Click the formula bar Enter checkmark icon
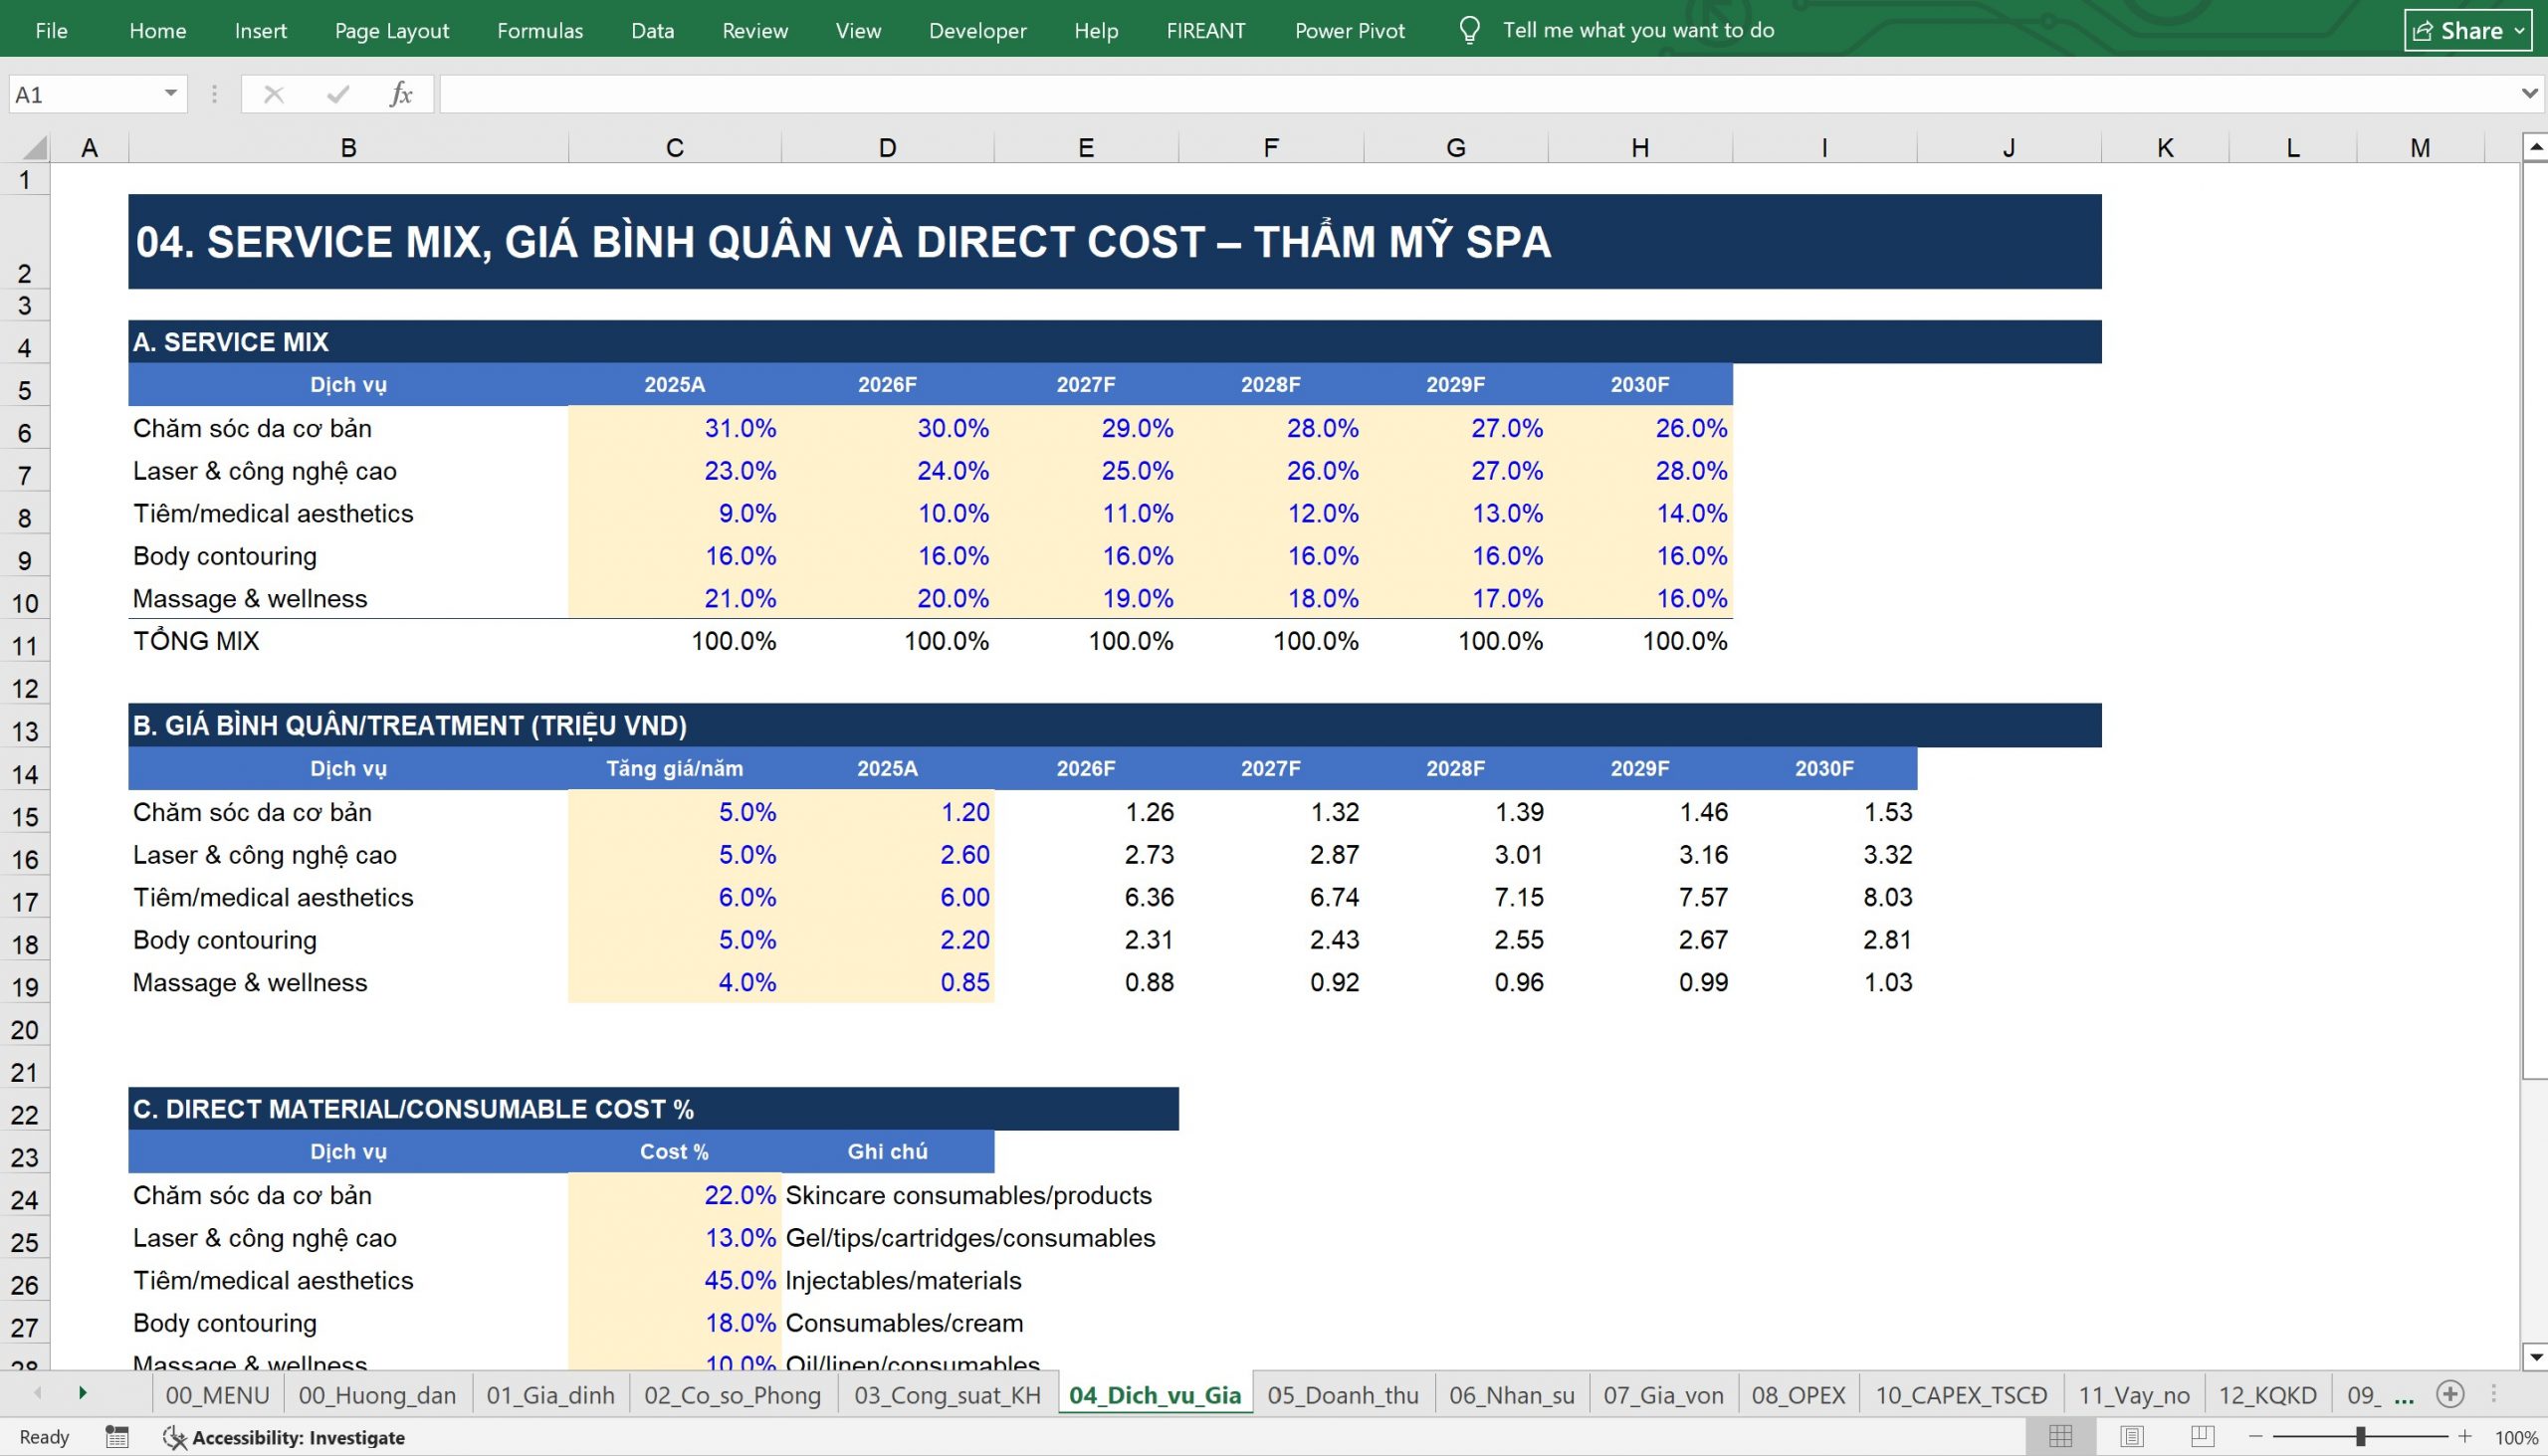This screenshot has width=2548, height=1456. click(338, 94)
